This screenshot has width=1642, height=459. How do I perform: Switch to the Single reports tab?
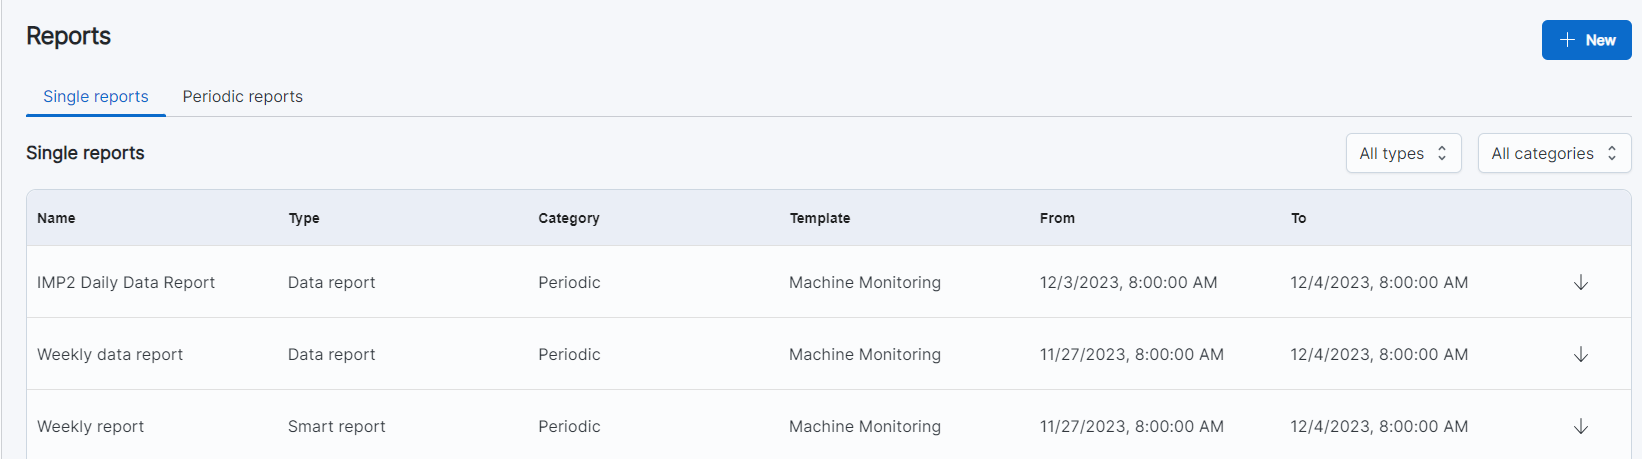[96, 96]
